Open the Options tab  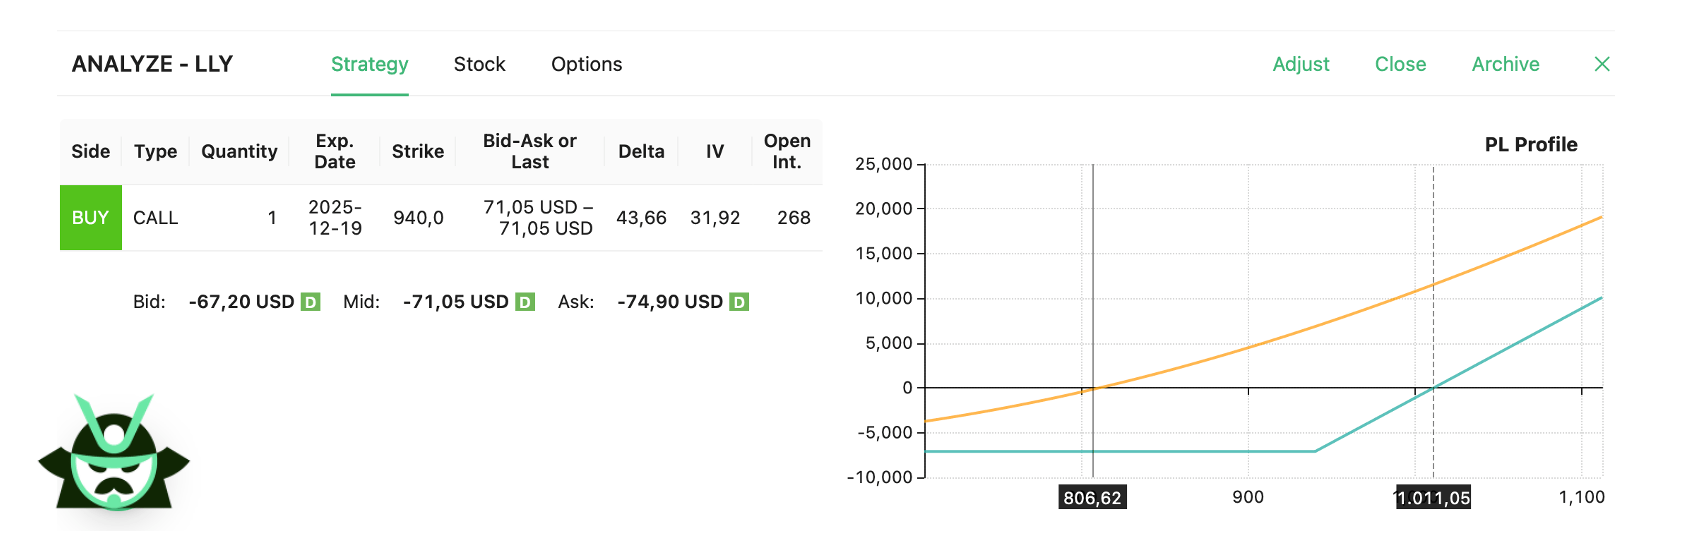point(587,64)
